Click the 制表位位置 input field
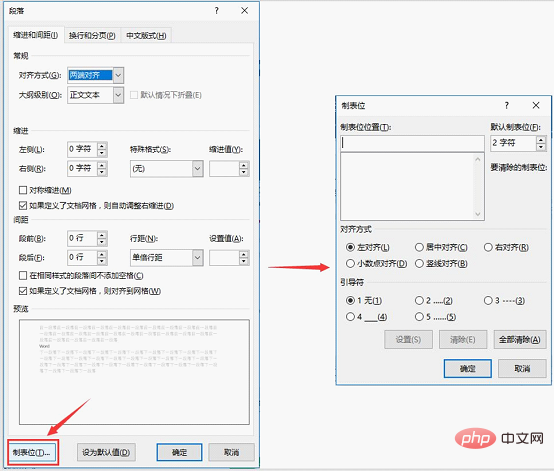 [x=412, y=143]
